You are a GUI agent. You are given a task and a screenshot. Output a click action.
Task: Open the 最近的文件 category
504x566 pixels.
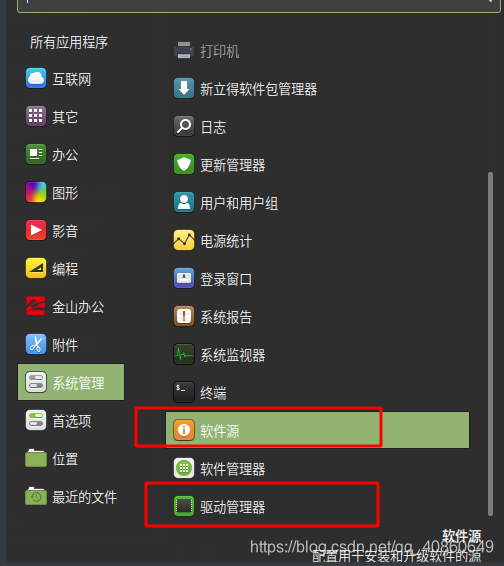[71, 496]
